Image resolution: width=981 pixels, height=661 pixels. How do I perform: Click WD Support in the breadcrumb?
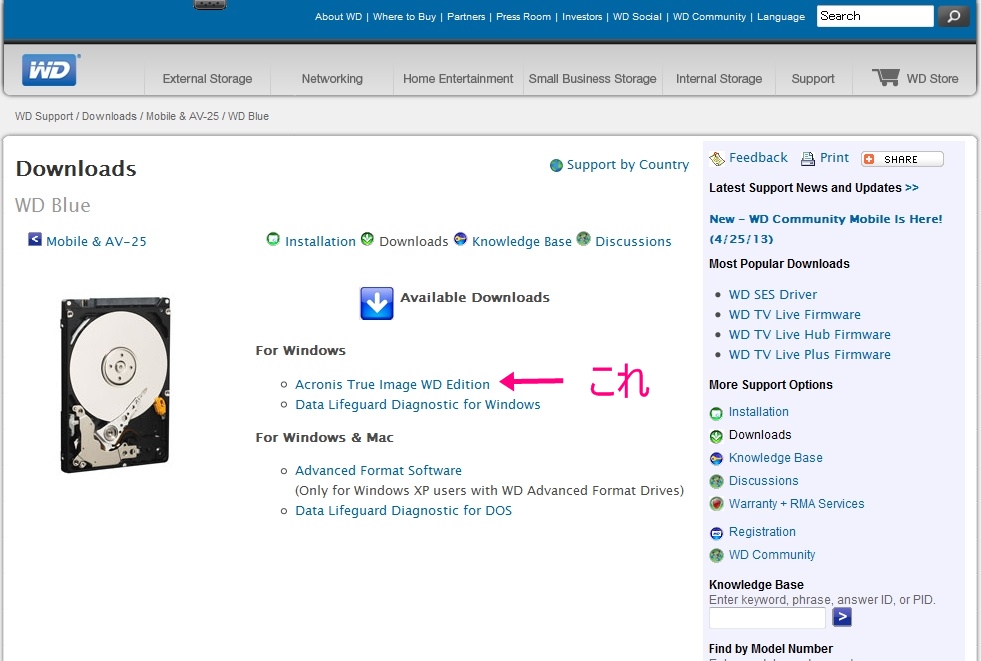pyautogui.click(x=44, y=116)
